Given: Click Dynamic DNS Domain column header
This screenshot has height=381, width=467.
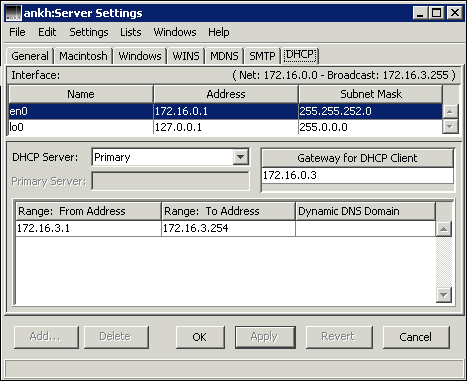Looking at the screenshot, I should click(365, 211).
